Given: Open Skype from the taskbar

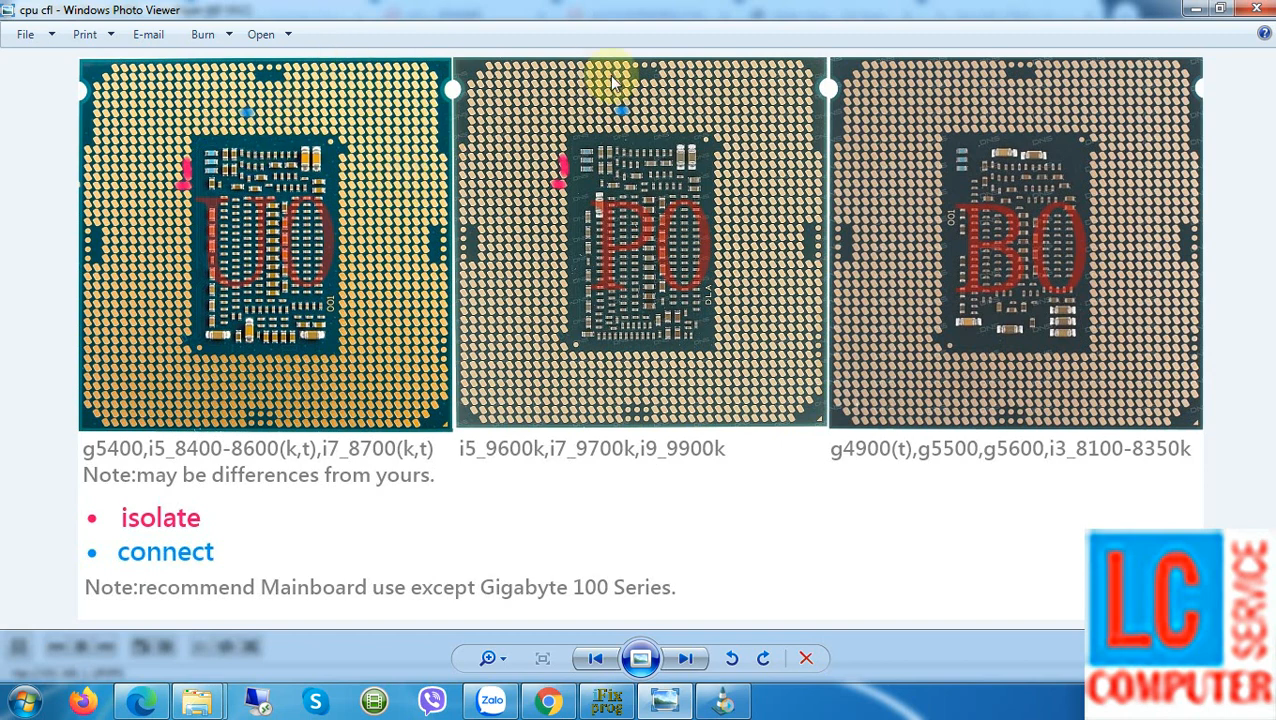Looking at the screenshot, I should [x=316, y=701].
